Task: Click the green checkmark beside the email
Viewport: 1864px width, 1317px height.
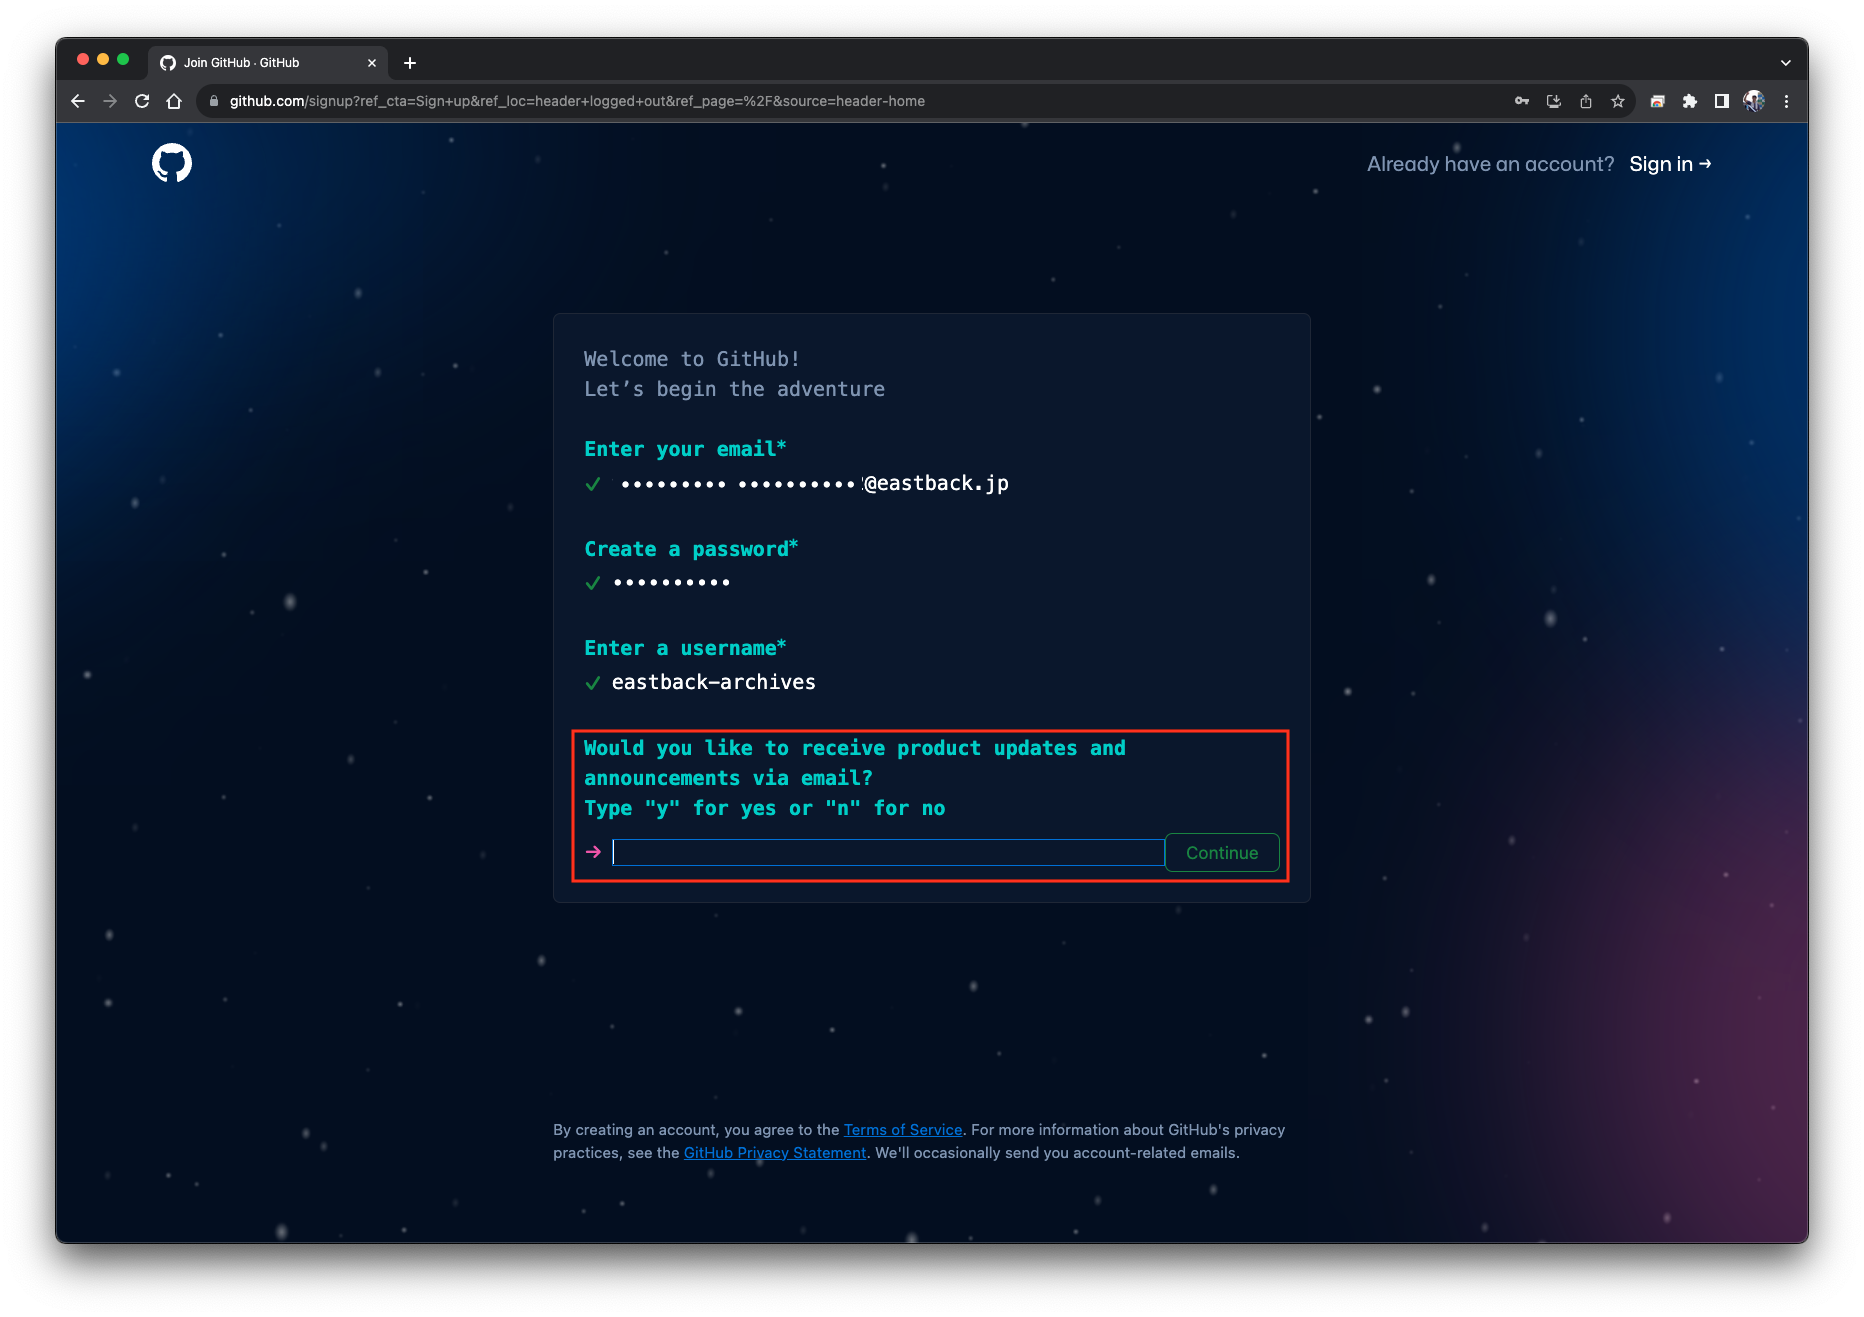Action: [x=593, y=484]
